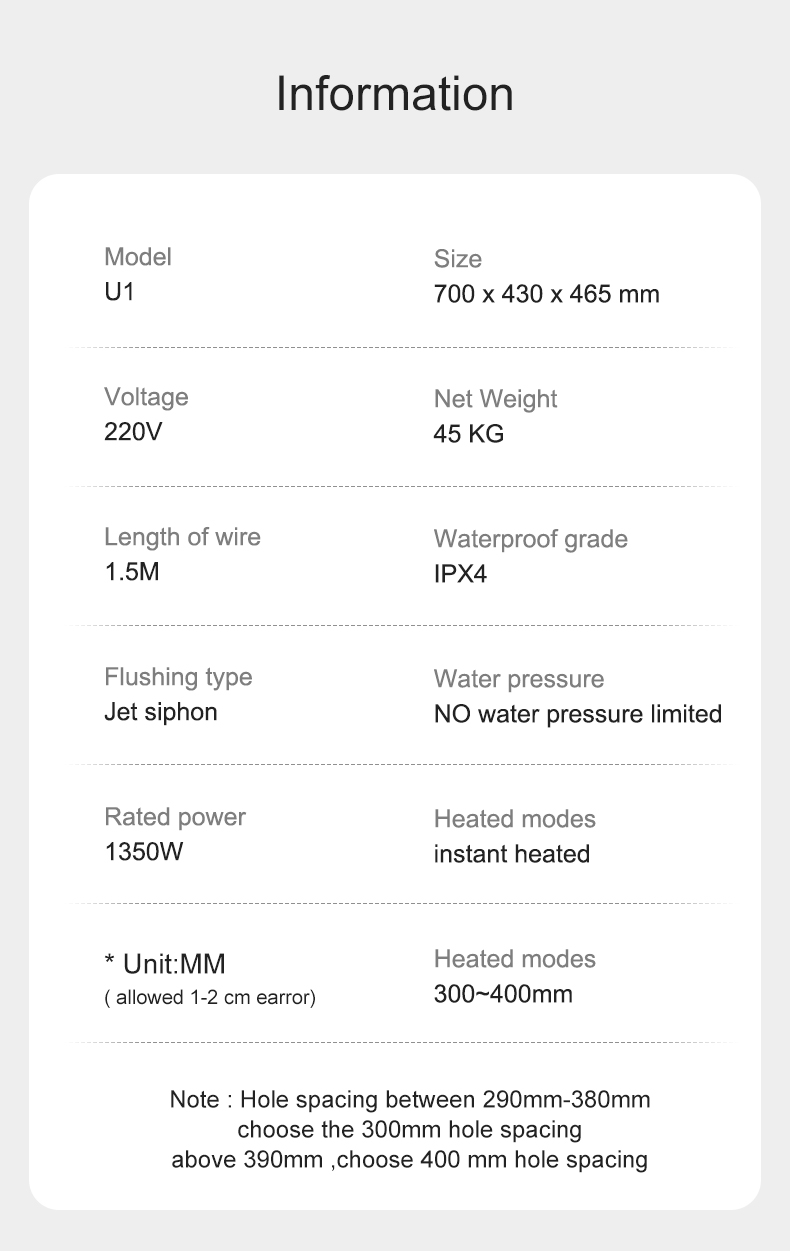The width and height of the screenshot is (790, 1251).
Task: Click "NO water pressure limited" text
Action: 577,714
